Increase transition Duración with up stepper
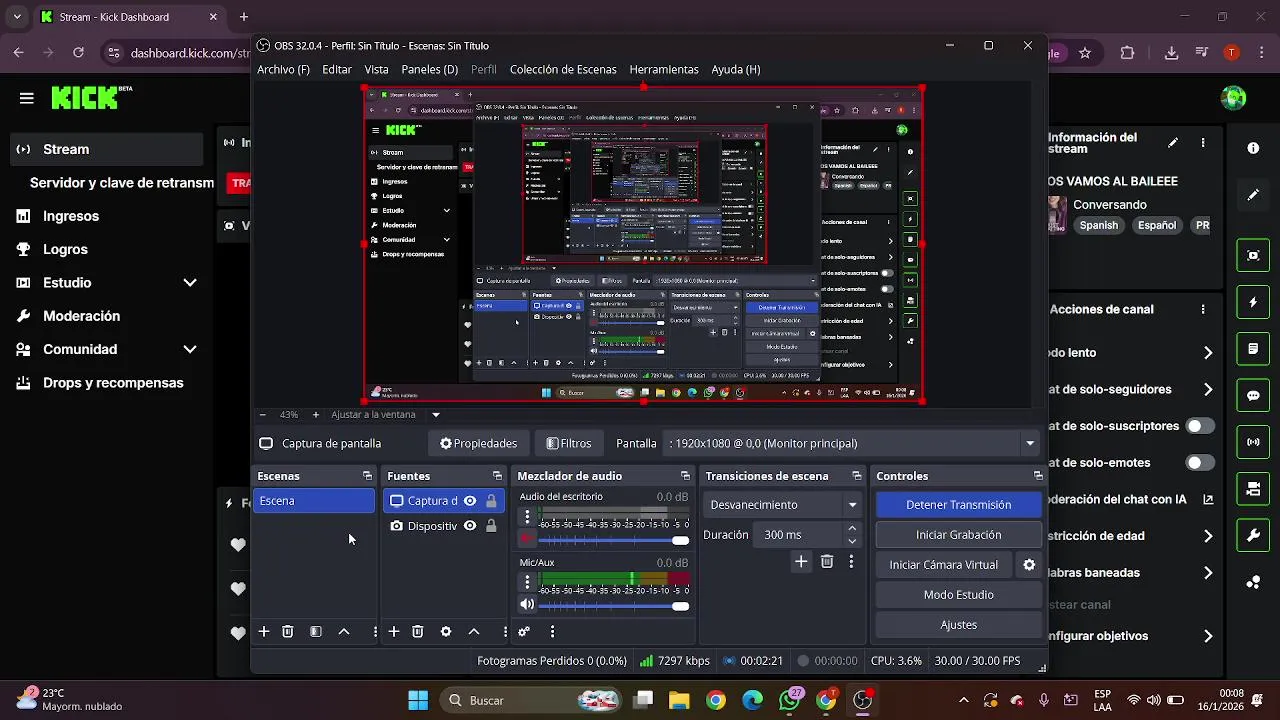The image size is (1280, 720). [852, 529]
